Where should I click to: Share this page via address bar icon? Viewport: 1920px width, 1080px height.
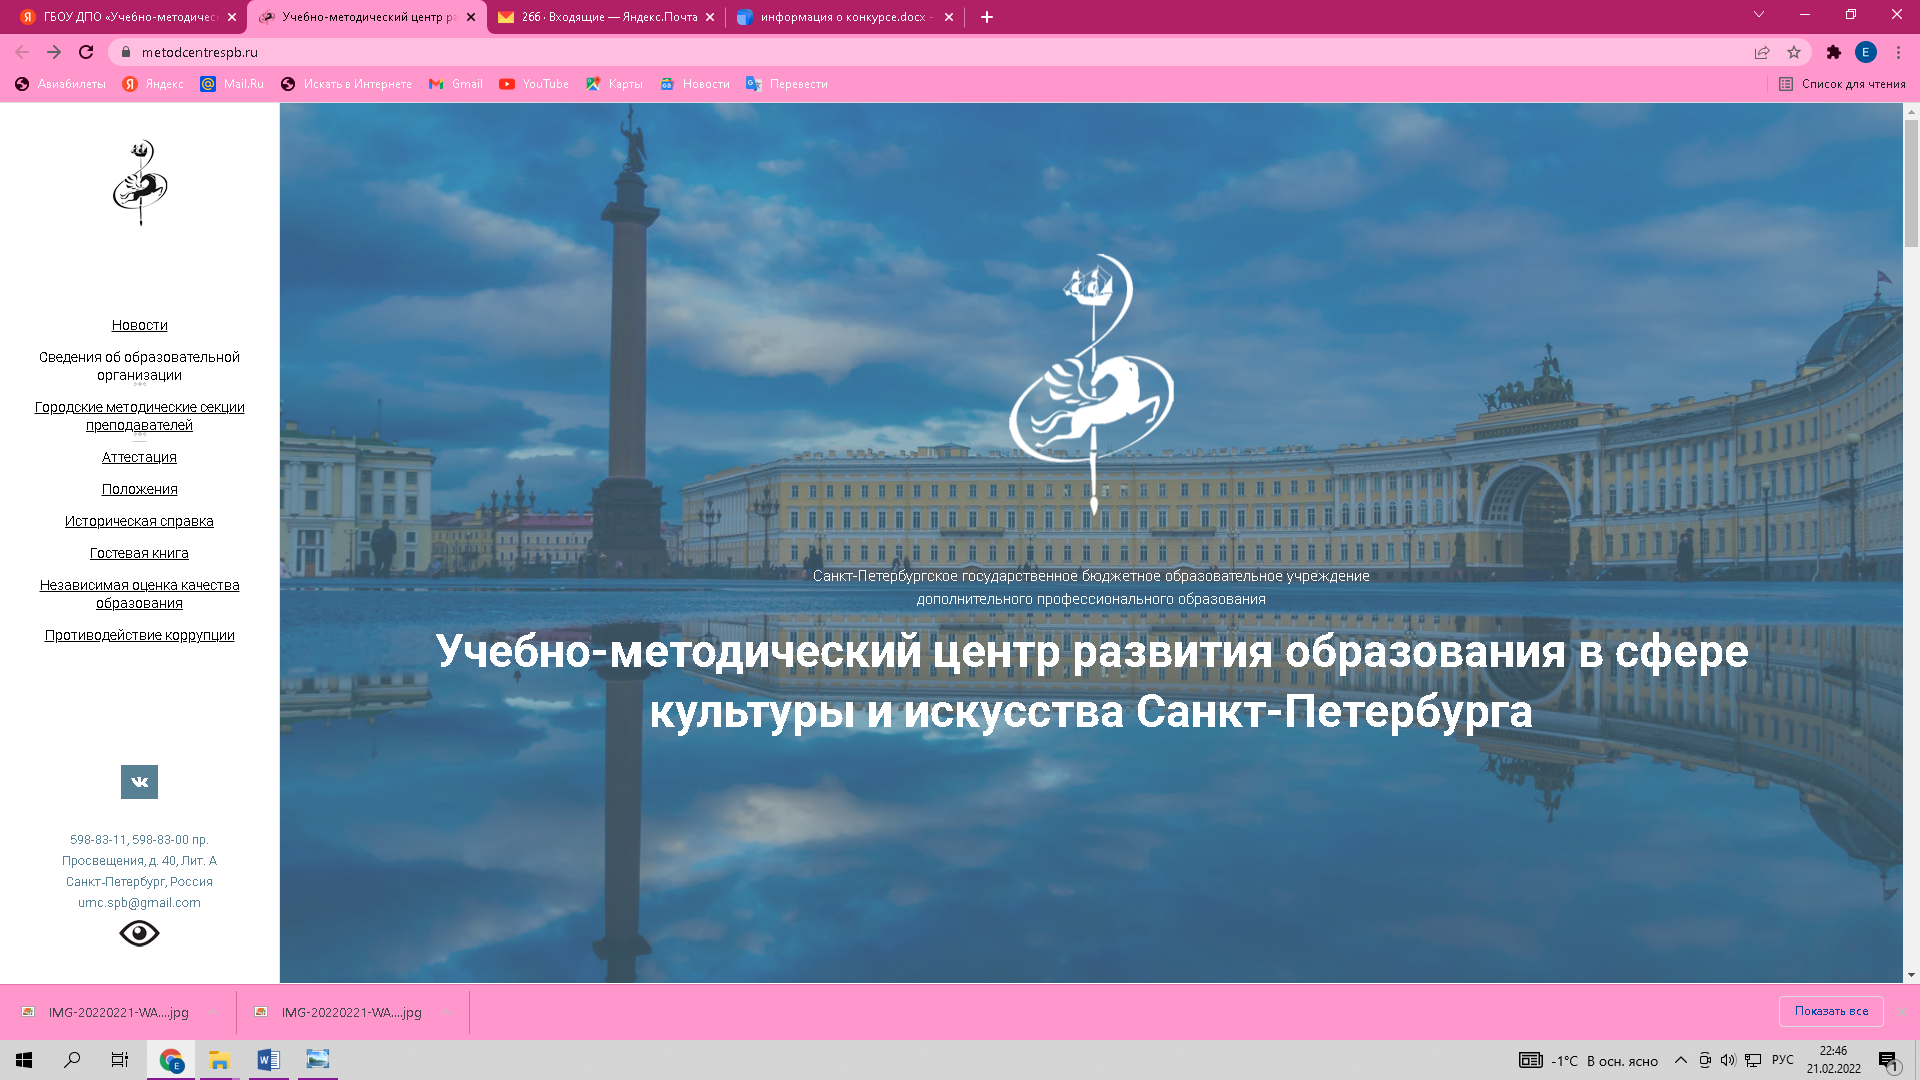tap(1762, 52)
